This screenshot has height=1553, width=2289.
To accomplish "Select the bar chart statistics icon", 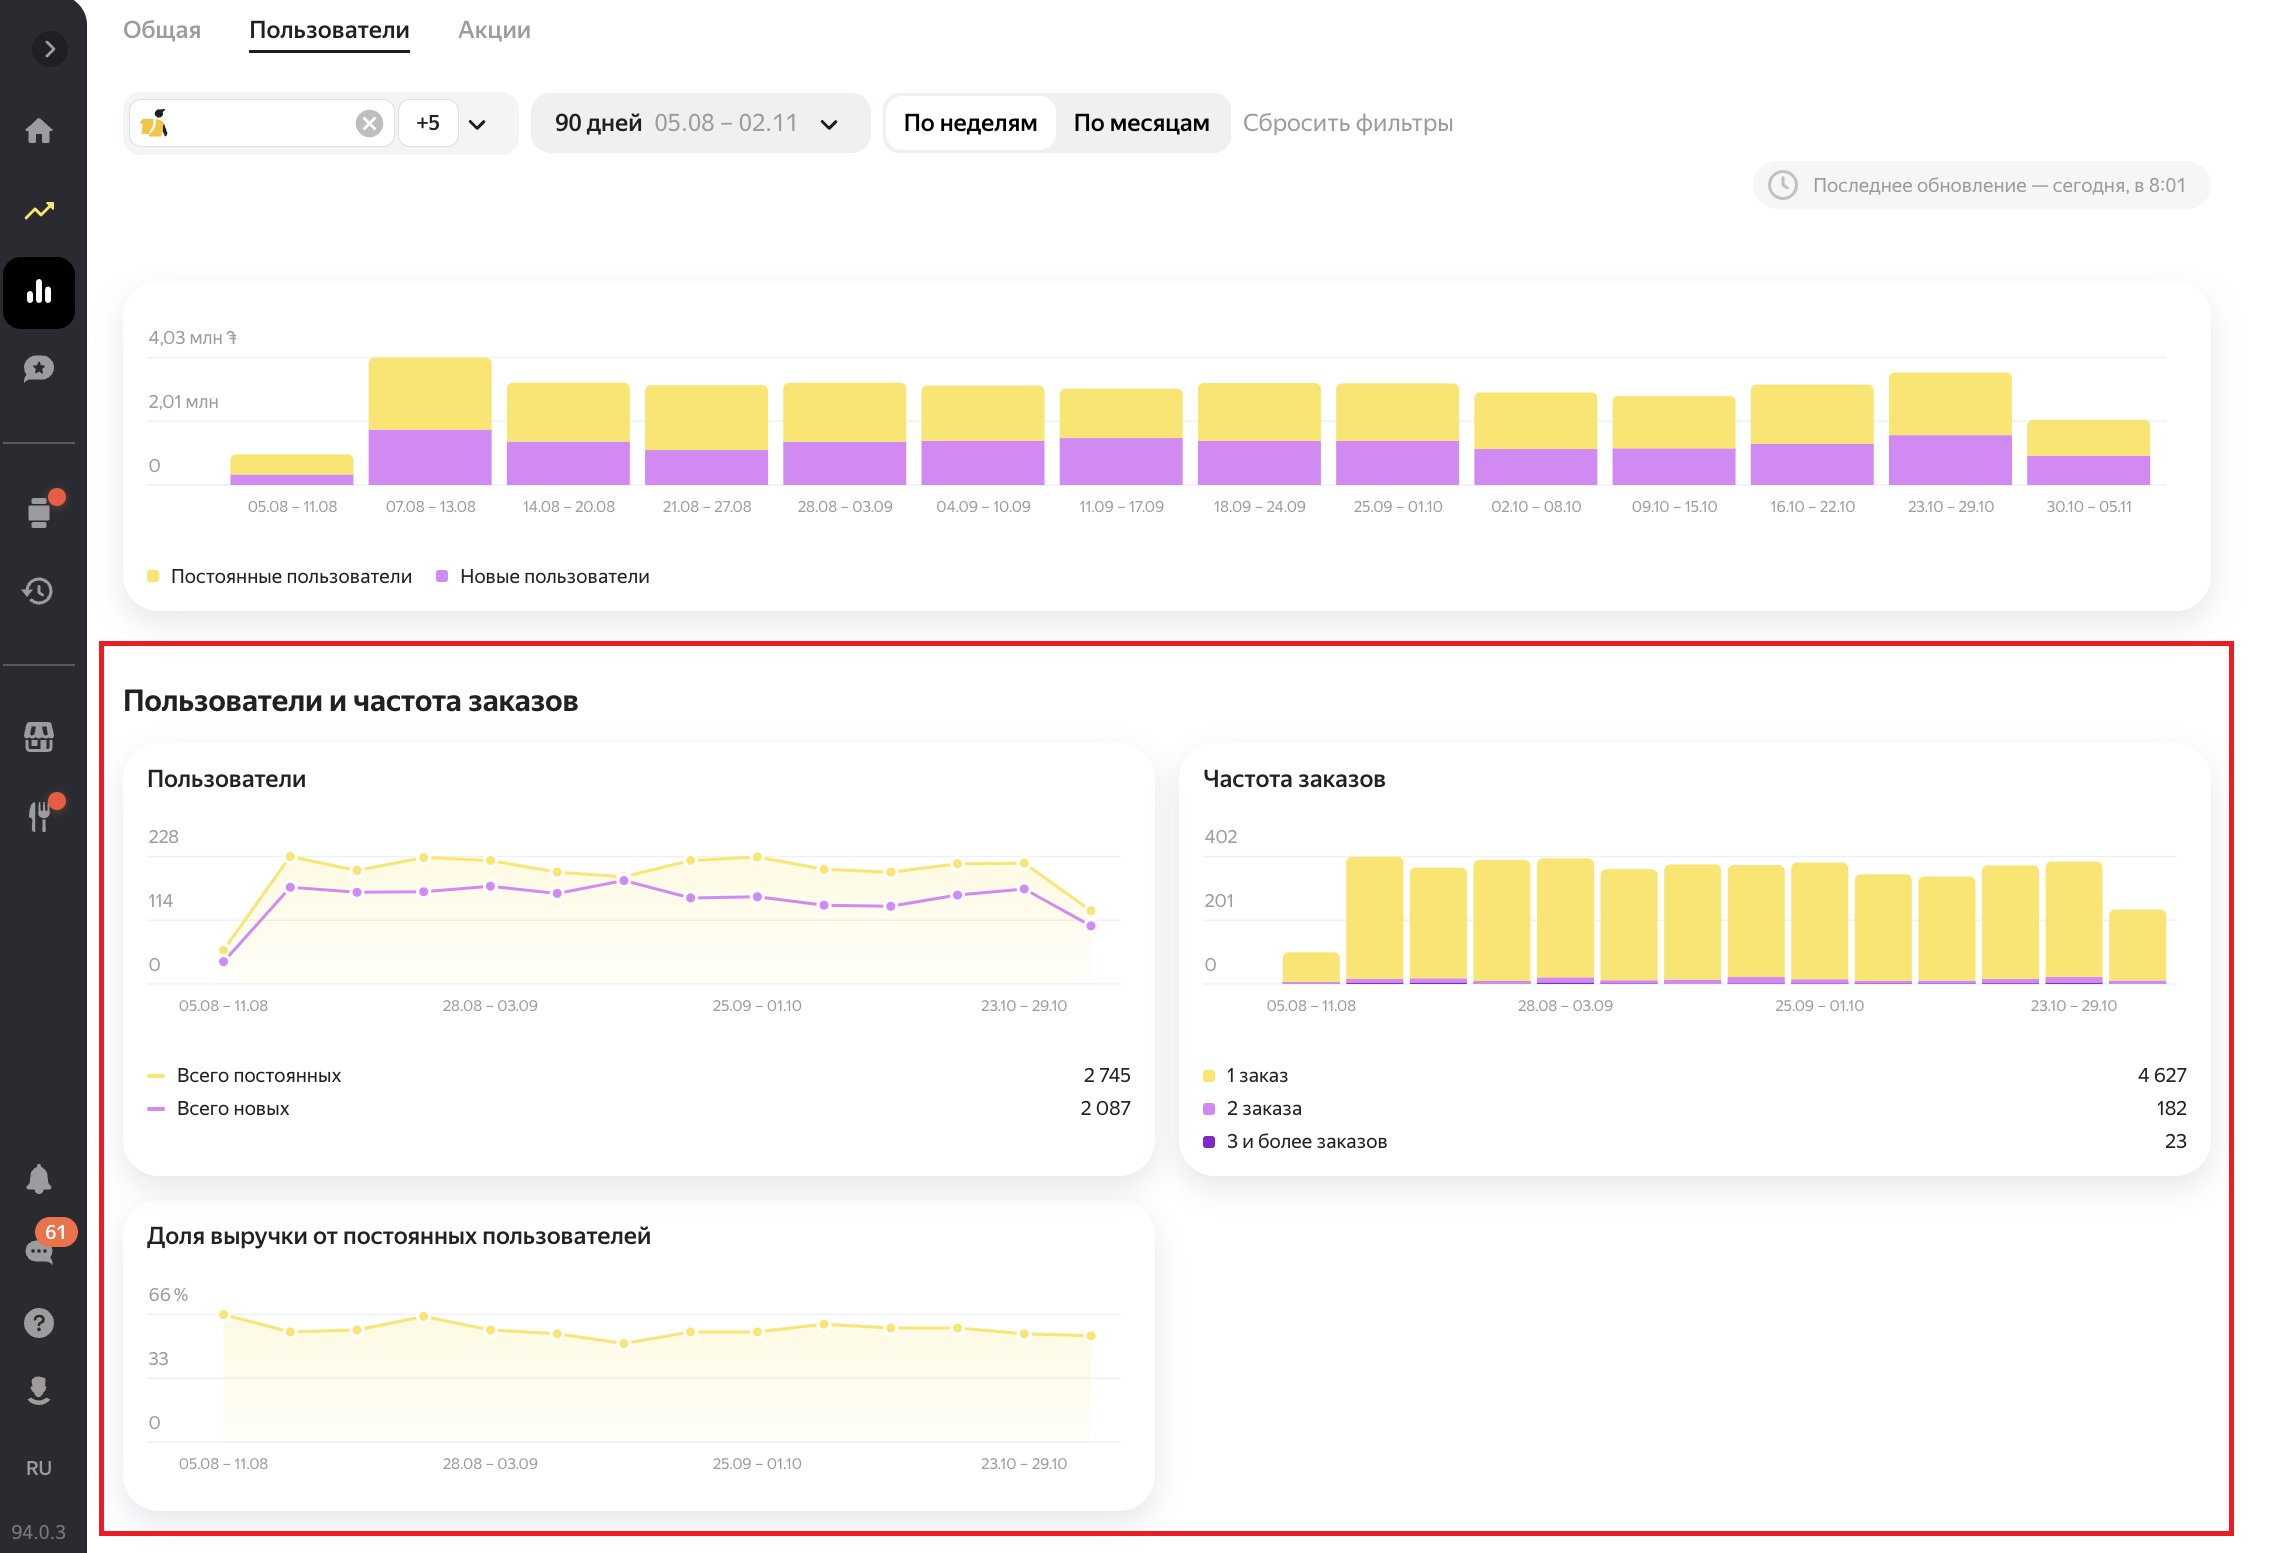I will (x=39, y=293).
